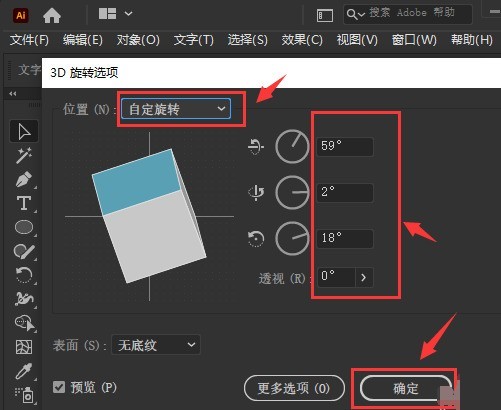The image size is (501, 410).
Task: Open the 帮助(H) menu
Action: 472,40
